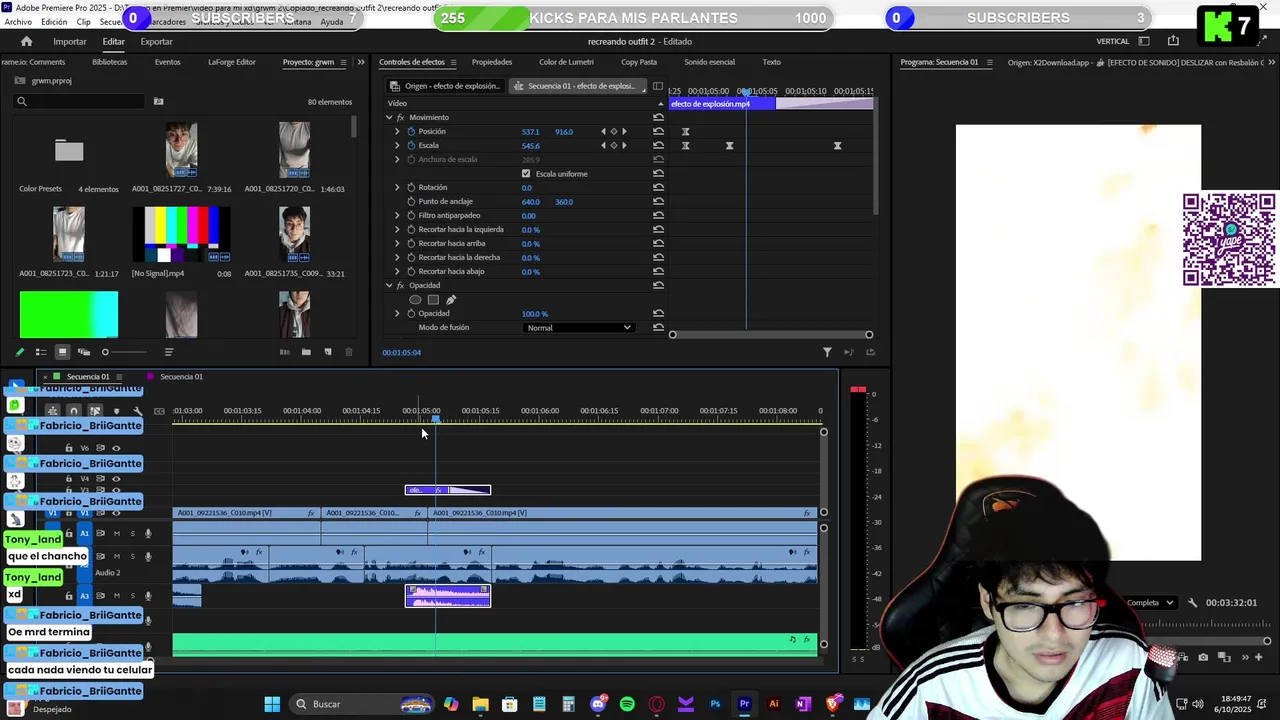Open the Bibliotecas panel tab
This screenshot has width=1280, height=720.
[110, 62]
